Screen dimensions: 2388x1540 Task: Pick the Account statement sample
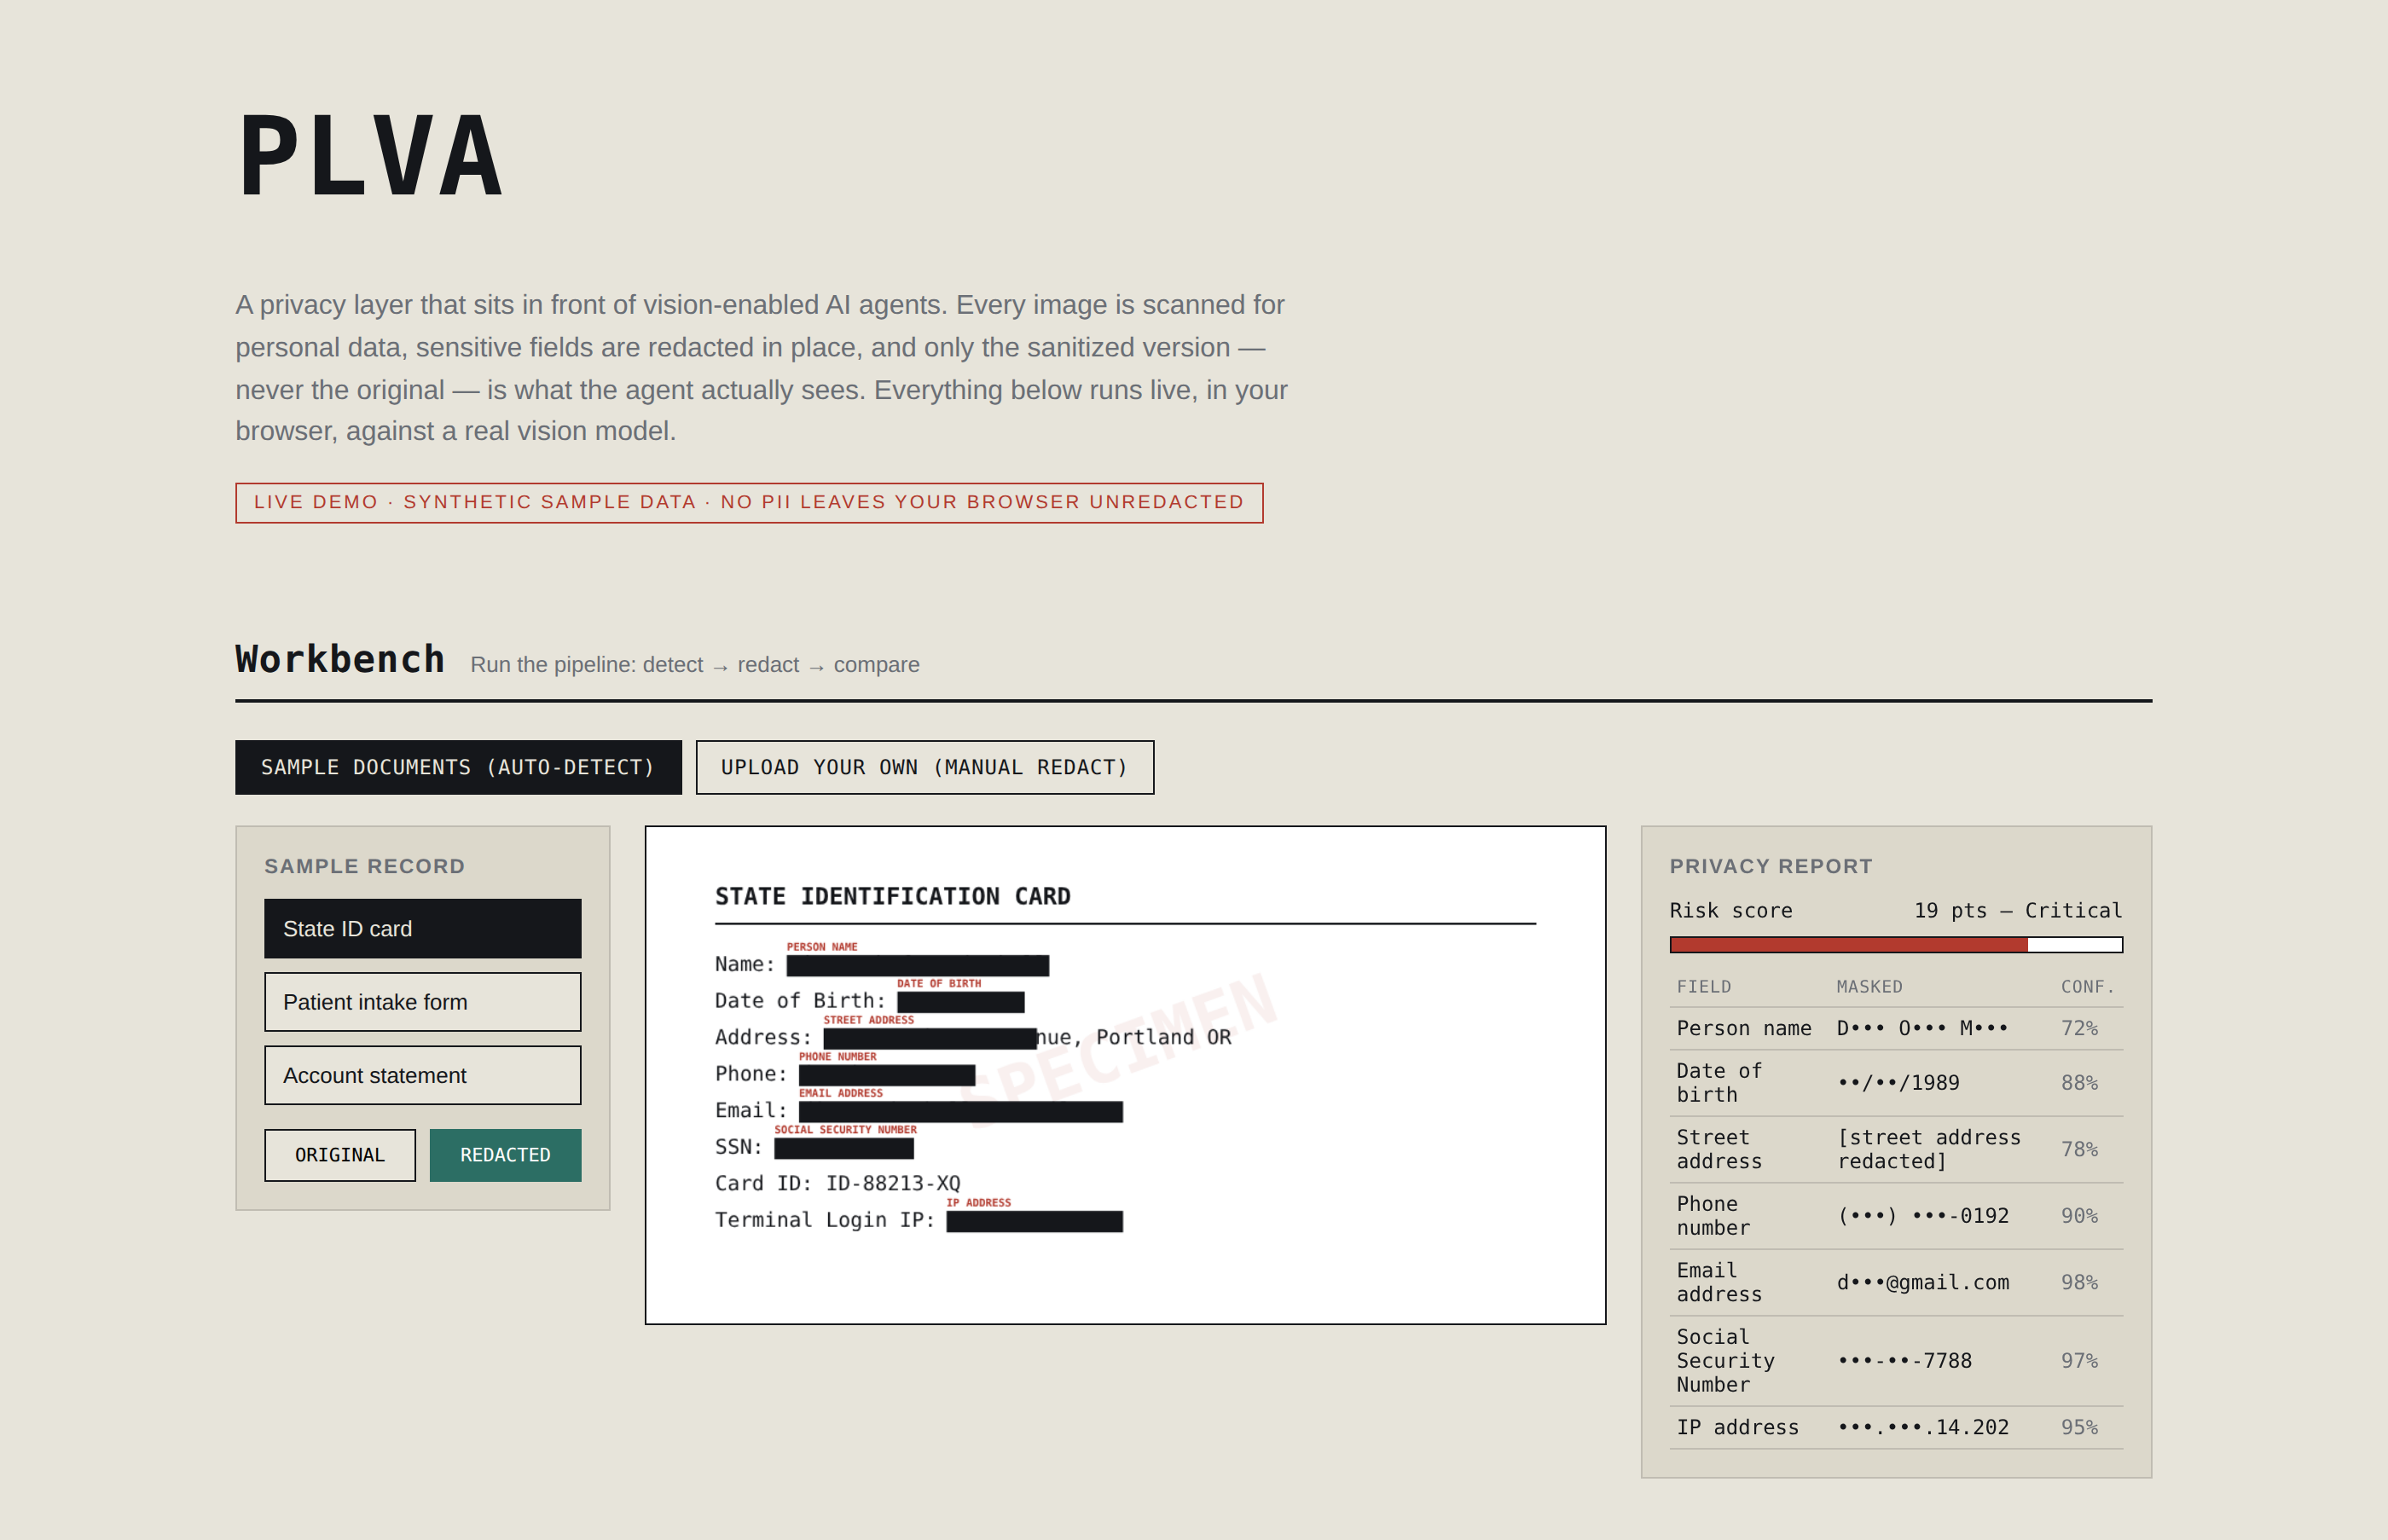pos(422,1075)
